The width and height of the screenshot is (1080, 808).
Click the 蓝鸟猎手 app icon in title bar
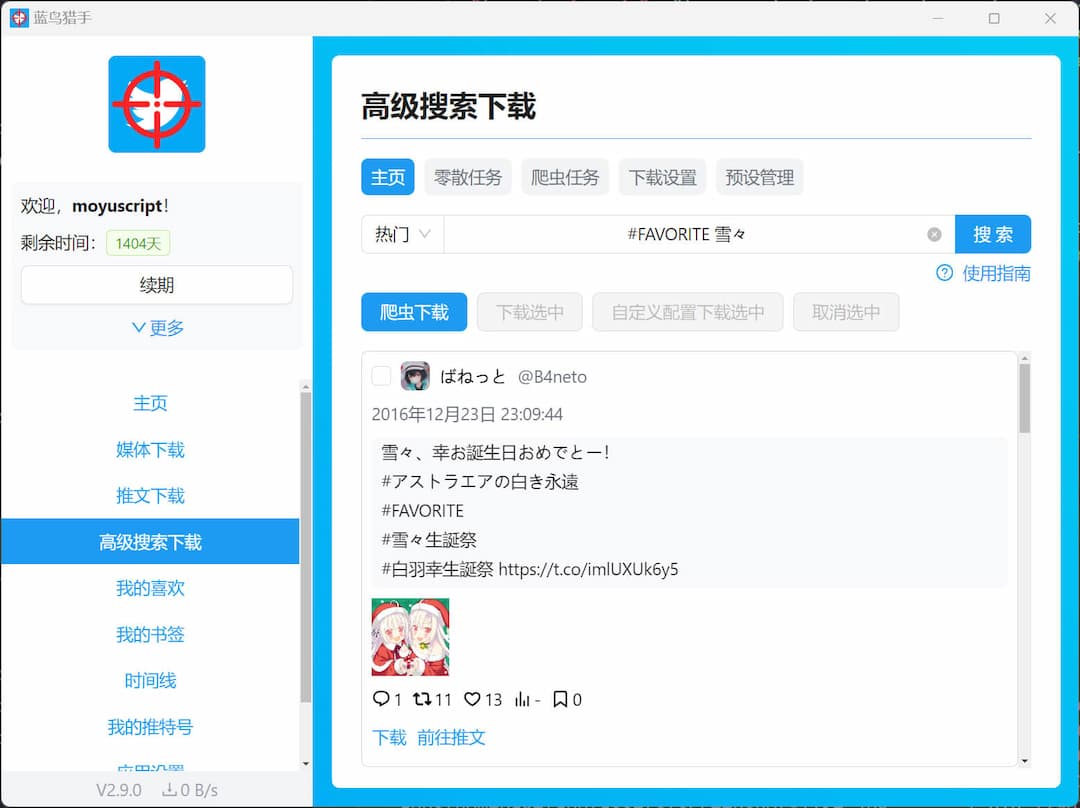pyautogui.click(x=18, y=18)
